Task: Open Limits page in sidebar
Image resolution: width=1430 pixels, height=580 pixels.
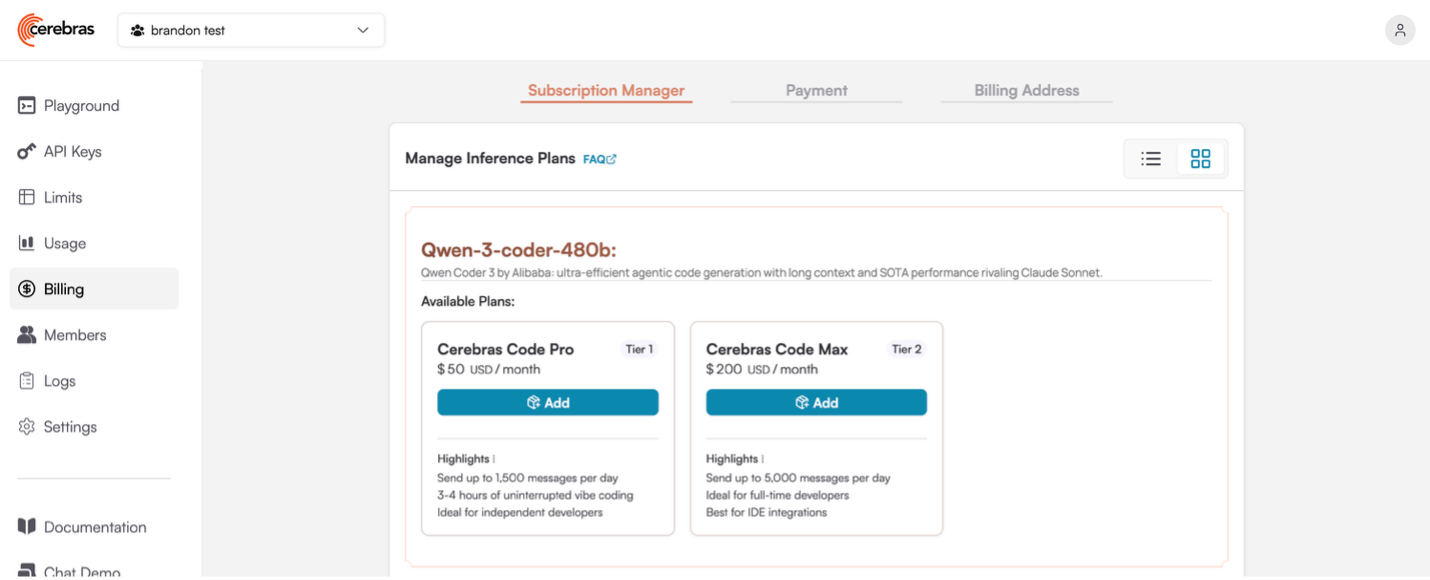Action: tap(94, 197)
